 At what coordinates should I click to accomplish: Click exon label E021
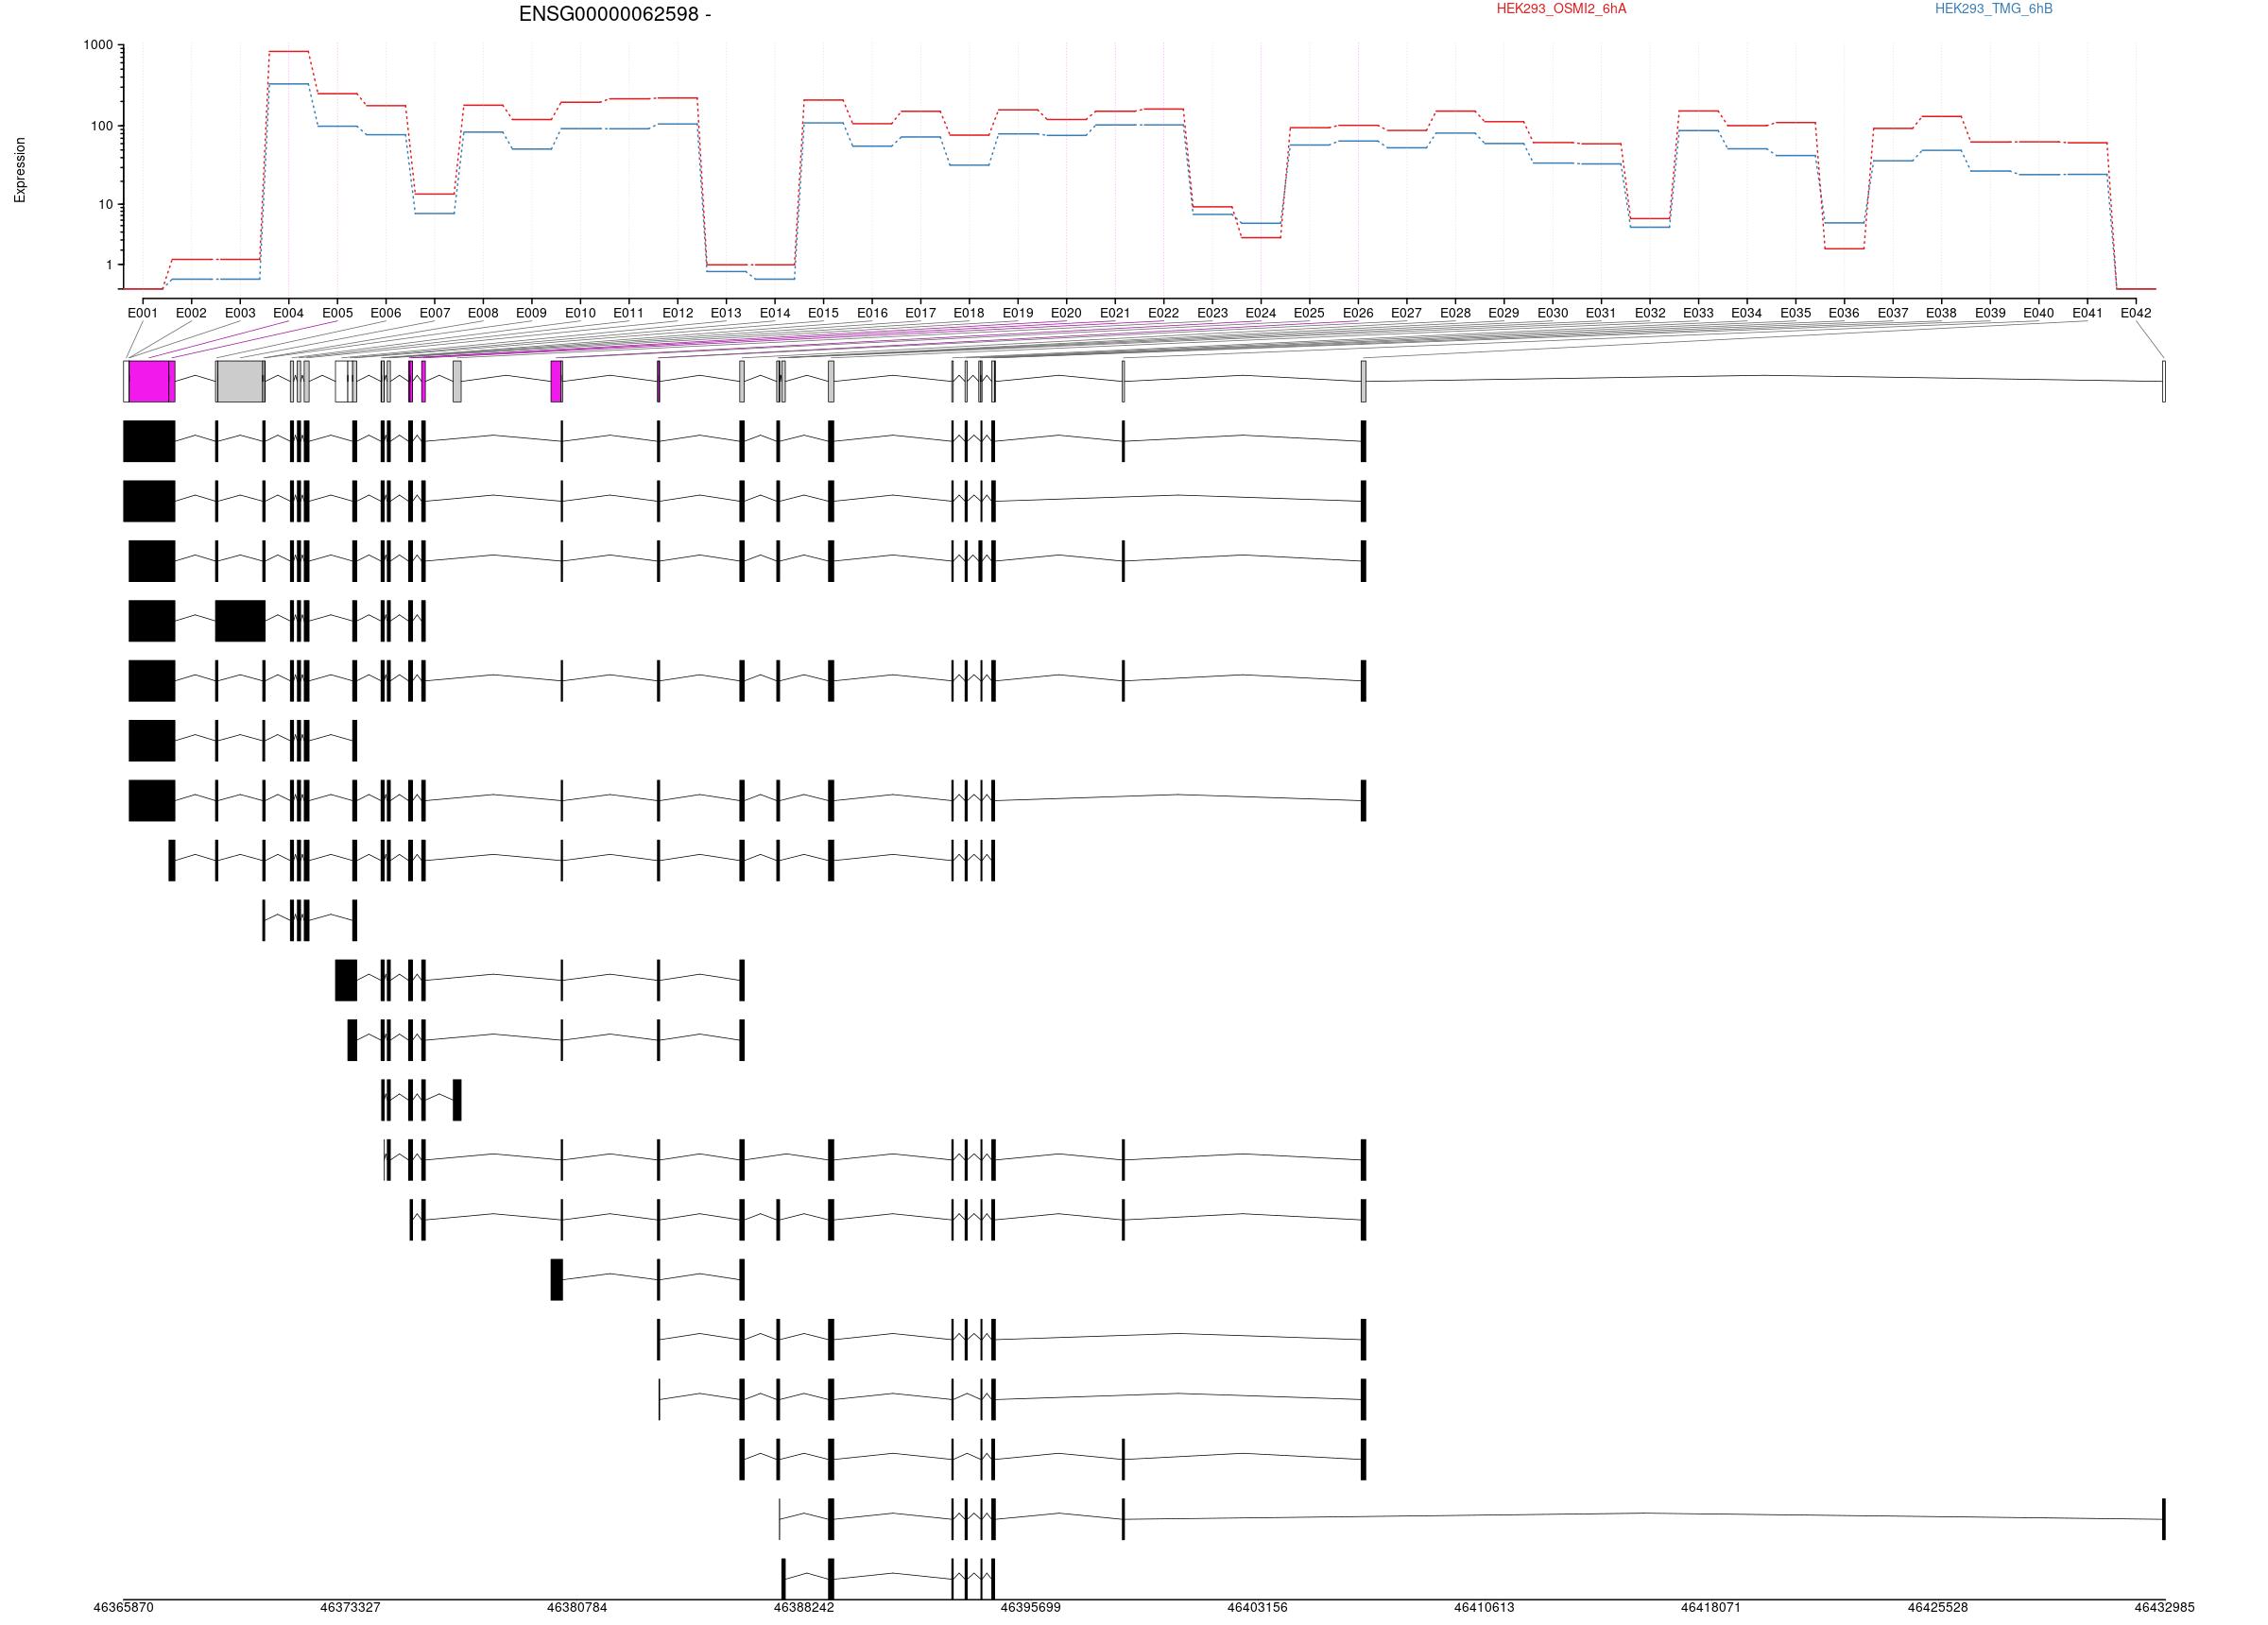(1115, 313)
